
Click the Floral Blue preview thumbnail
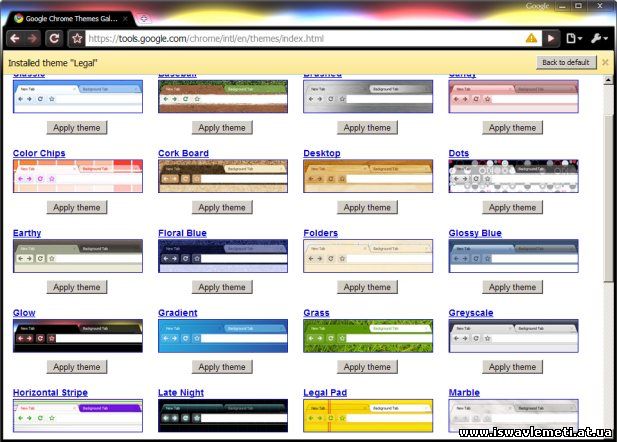[223, 256]
